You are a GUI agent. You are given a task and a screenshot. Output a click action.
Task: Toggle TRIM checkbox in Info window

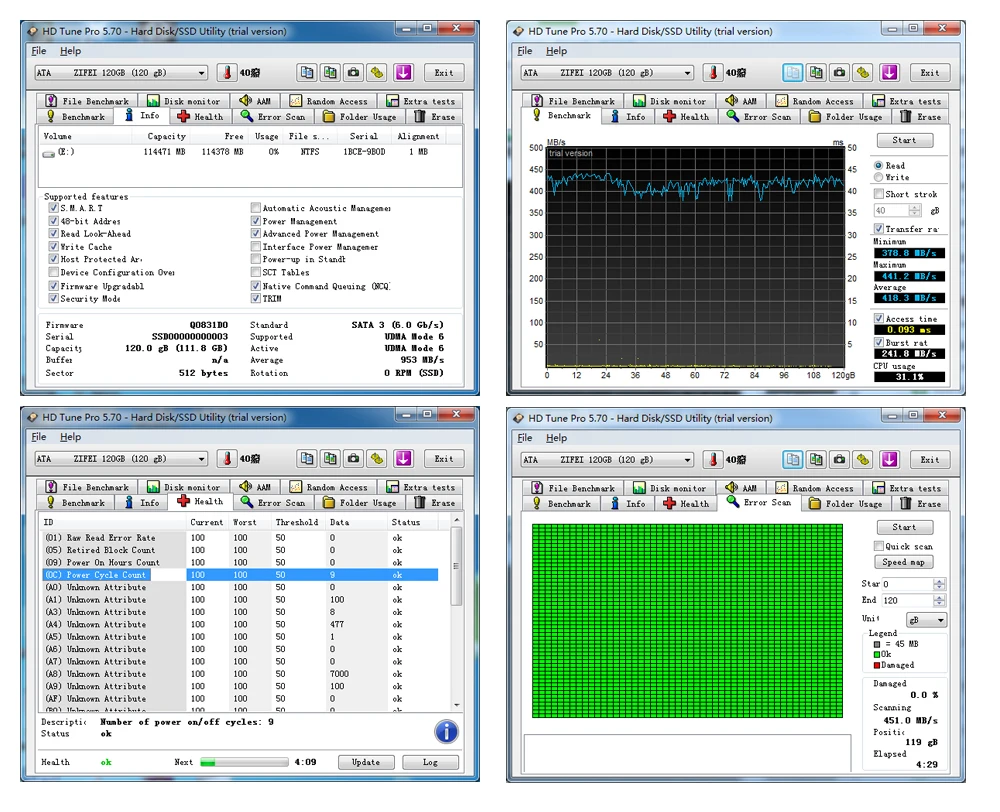coord(256,299)
